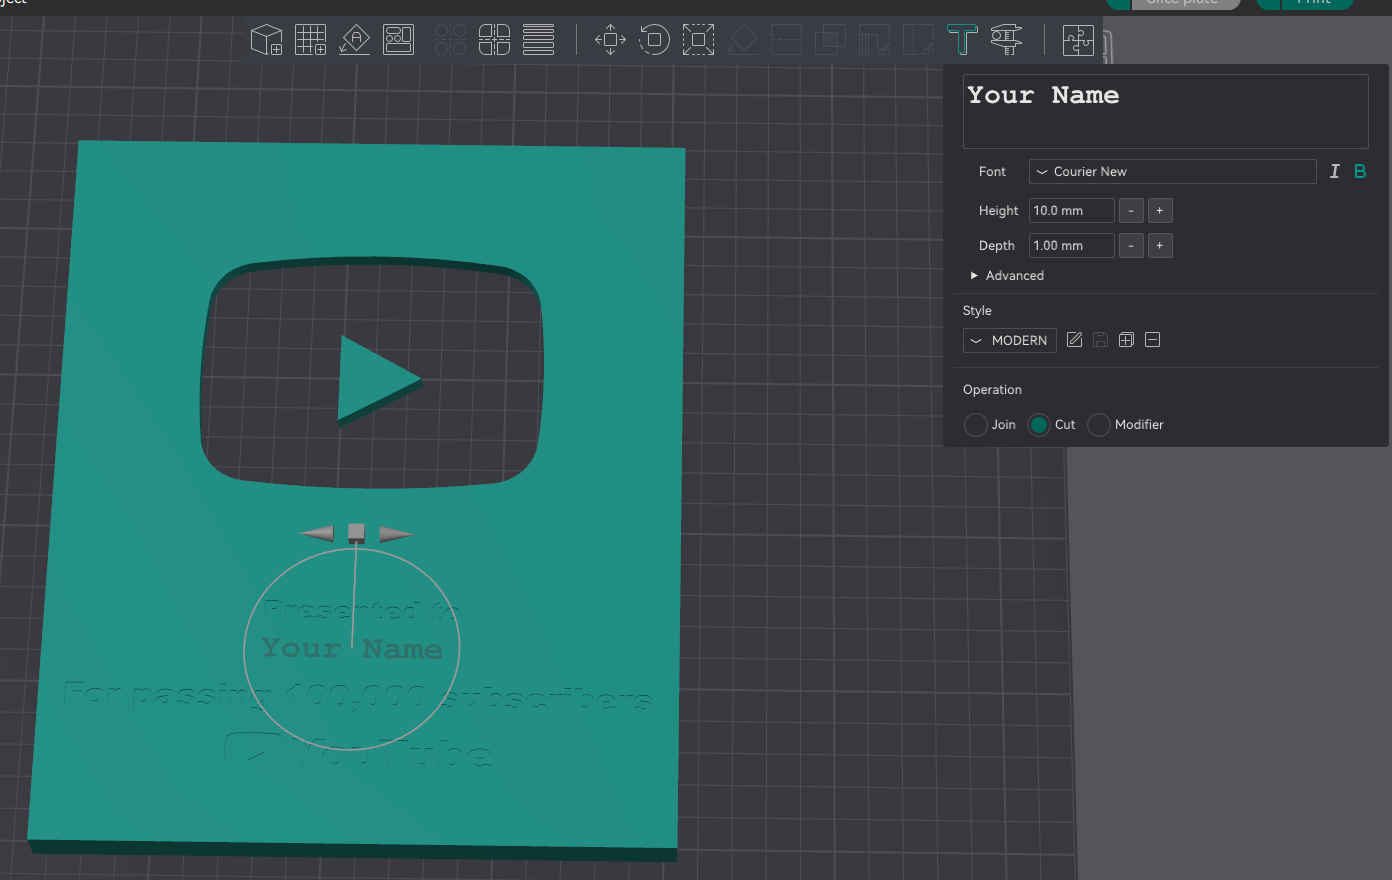The width and height of the screenshot is (1392, 880).
Task: Click the Split to parts icon
Action: pyautogui.click(x=494, y=40)
